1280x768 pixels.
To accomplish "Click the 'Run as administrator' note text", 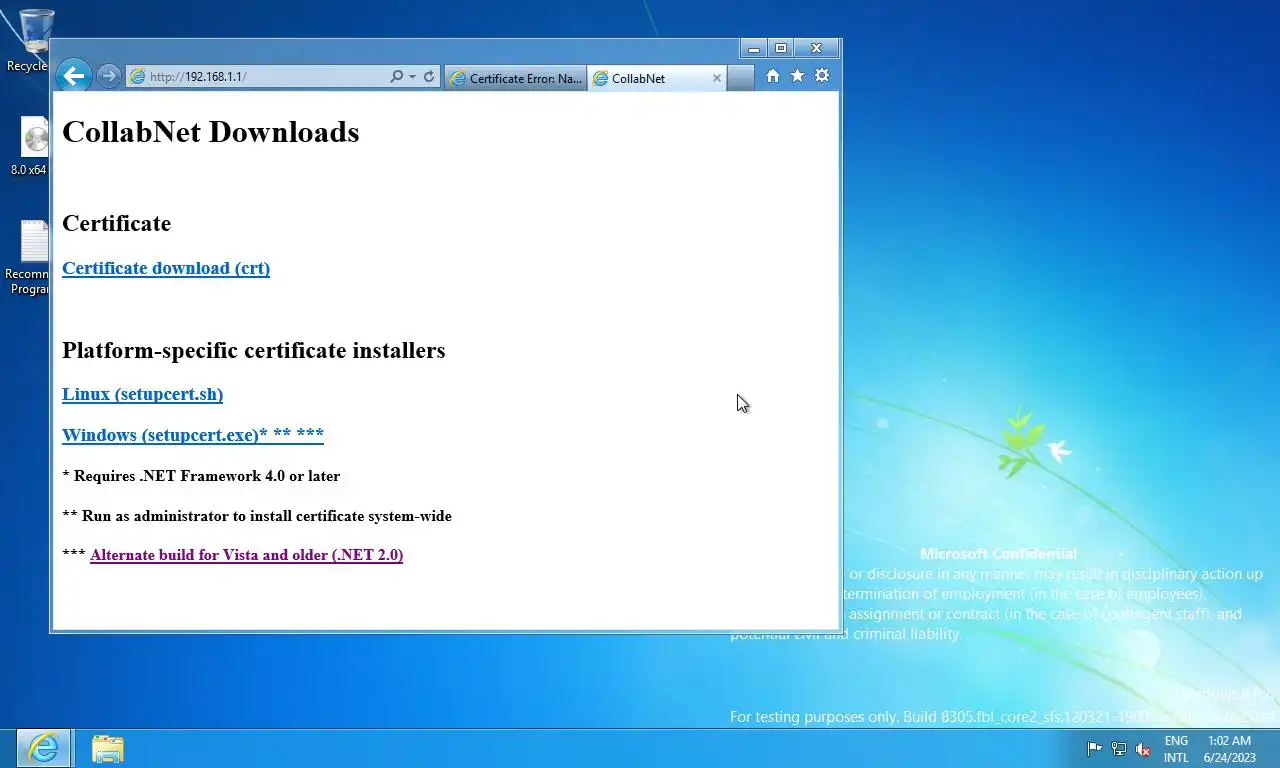I will point(257,516).
